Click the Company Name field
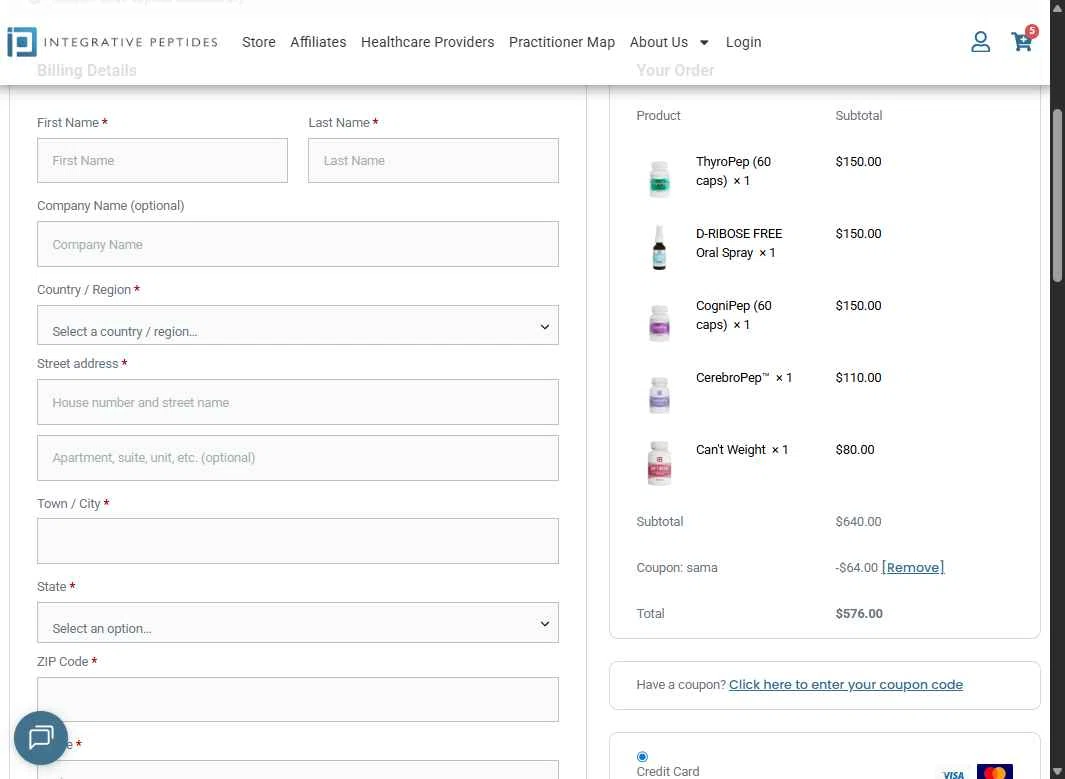Viewport: 1065px width, 779px height. [297, 244]
